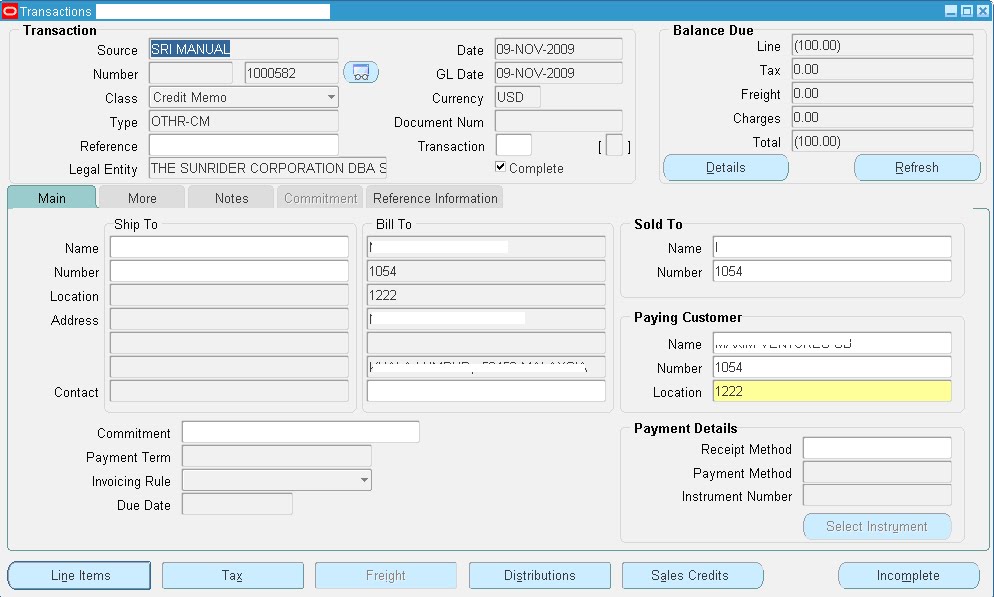Click inside the Reference input field
The width and height of the screenshot is (994, 597).
tap(243, 144)
